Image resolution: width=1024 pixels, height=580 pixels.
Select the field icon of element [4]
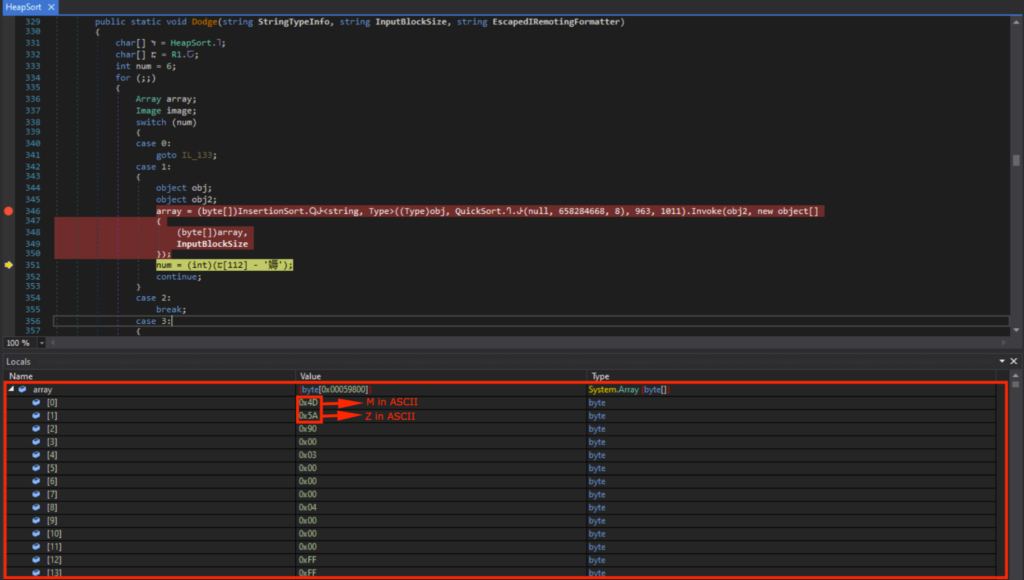[37, 454]
